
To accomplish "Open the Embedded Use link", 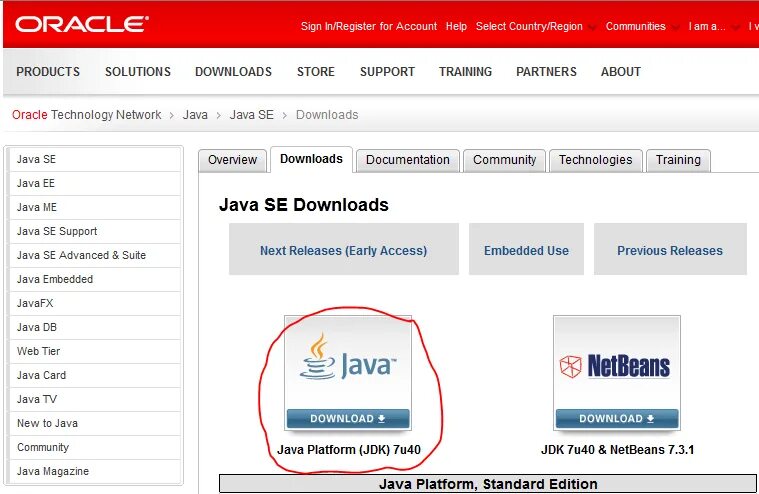I will coord(526,250).
